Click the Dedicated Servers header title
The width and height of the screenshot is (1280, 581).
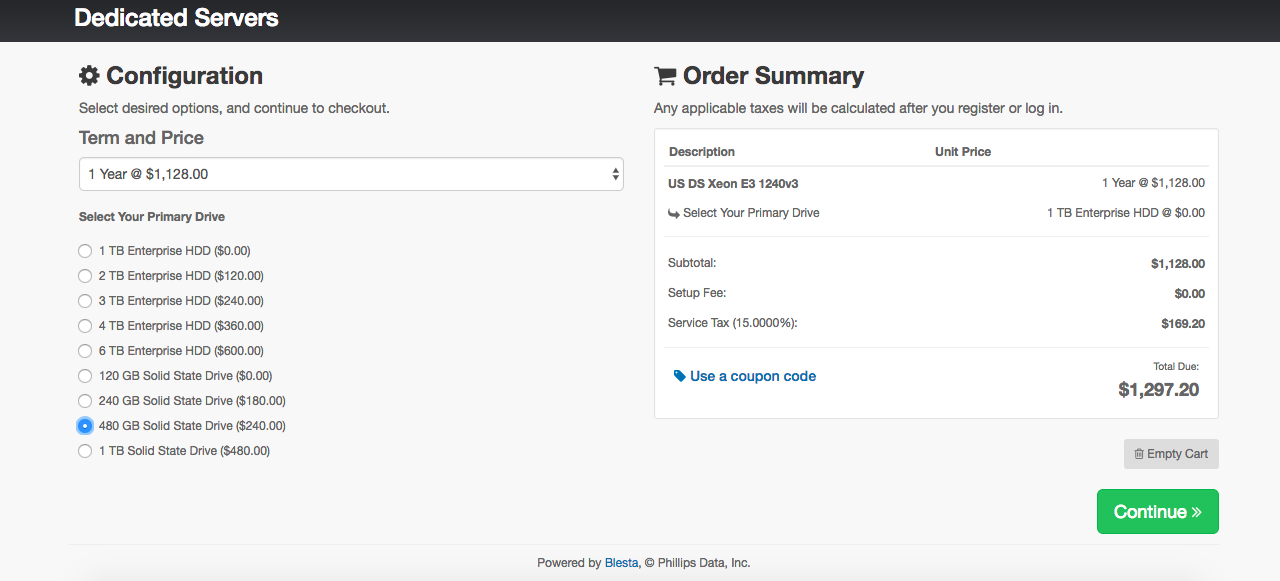coord(176,18)
